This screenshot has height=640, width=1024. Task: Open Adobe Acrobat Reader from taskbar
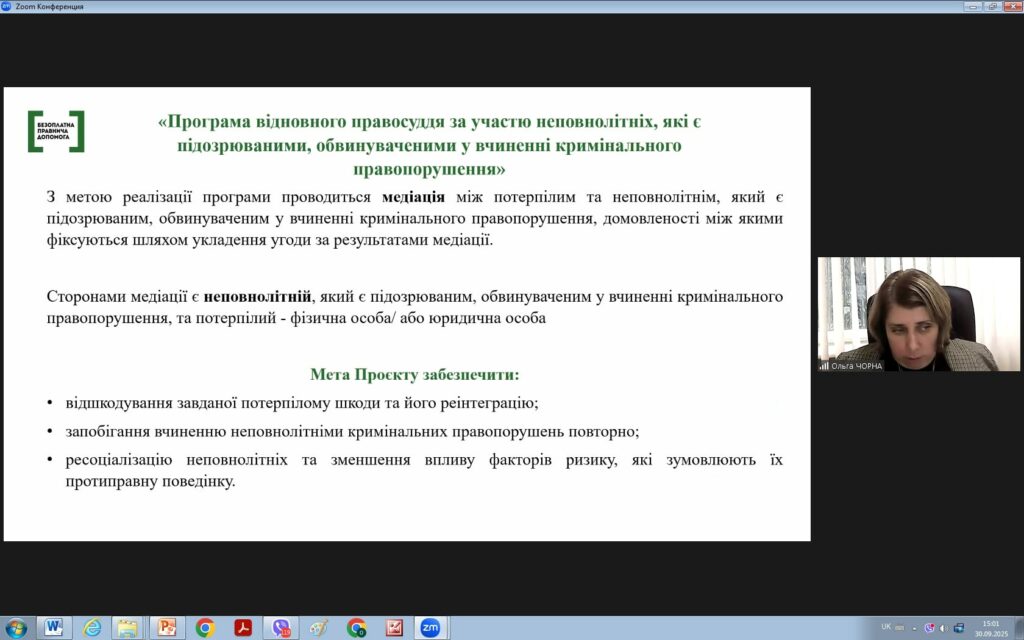pyautogui.click(x=243, y=628)
